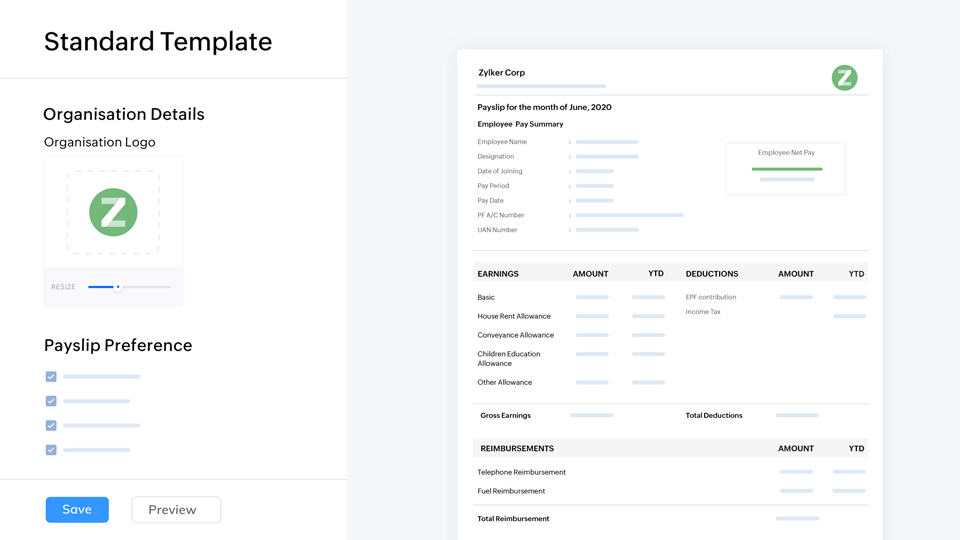Select the EPF contribution deduction label
Screen dimensions: 960x540
click(x=711, y=298)
